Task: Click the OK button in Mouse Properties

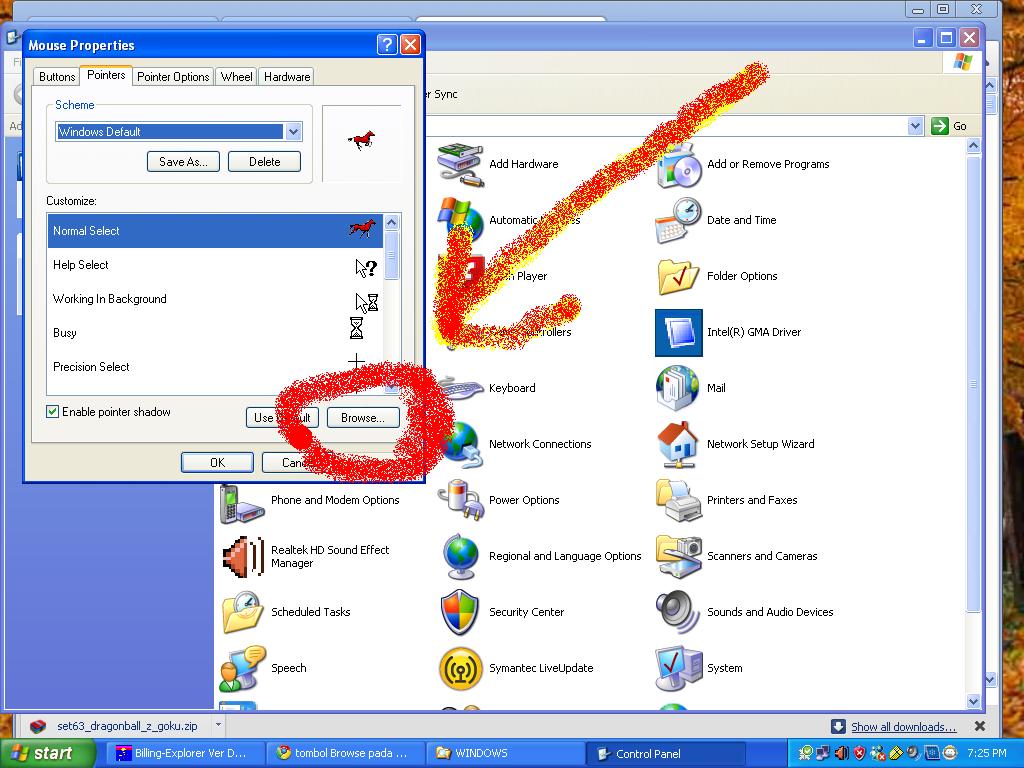Action: [x=217, y=462]
